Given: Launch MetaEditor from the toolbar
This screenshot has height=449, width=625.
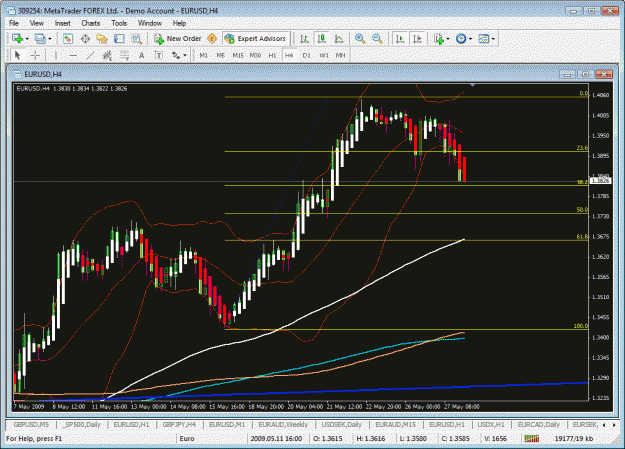Looking at the screenshot, I should tap(212, 39).
